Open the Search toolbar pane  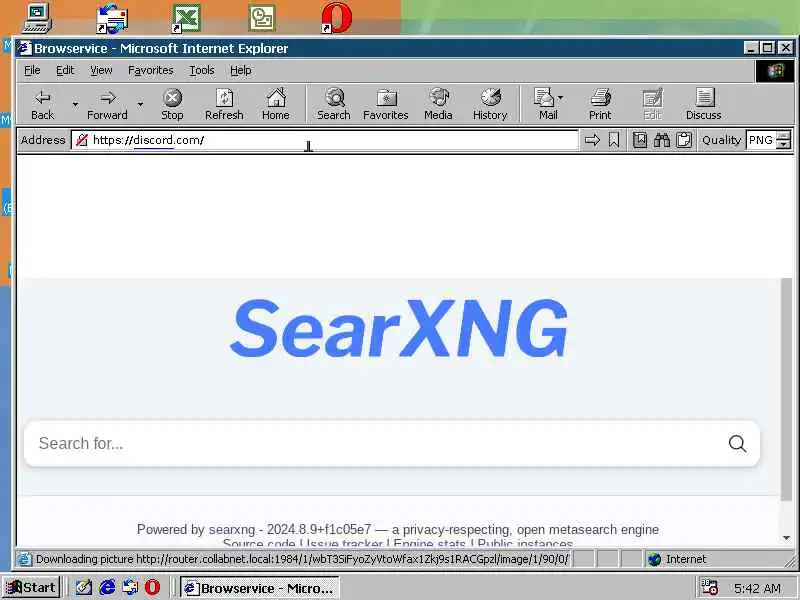(x=334, y=104)
